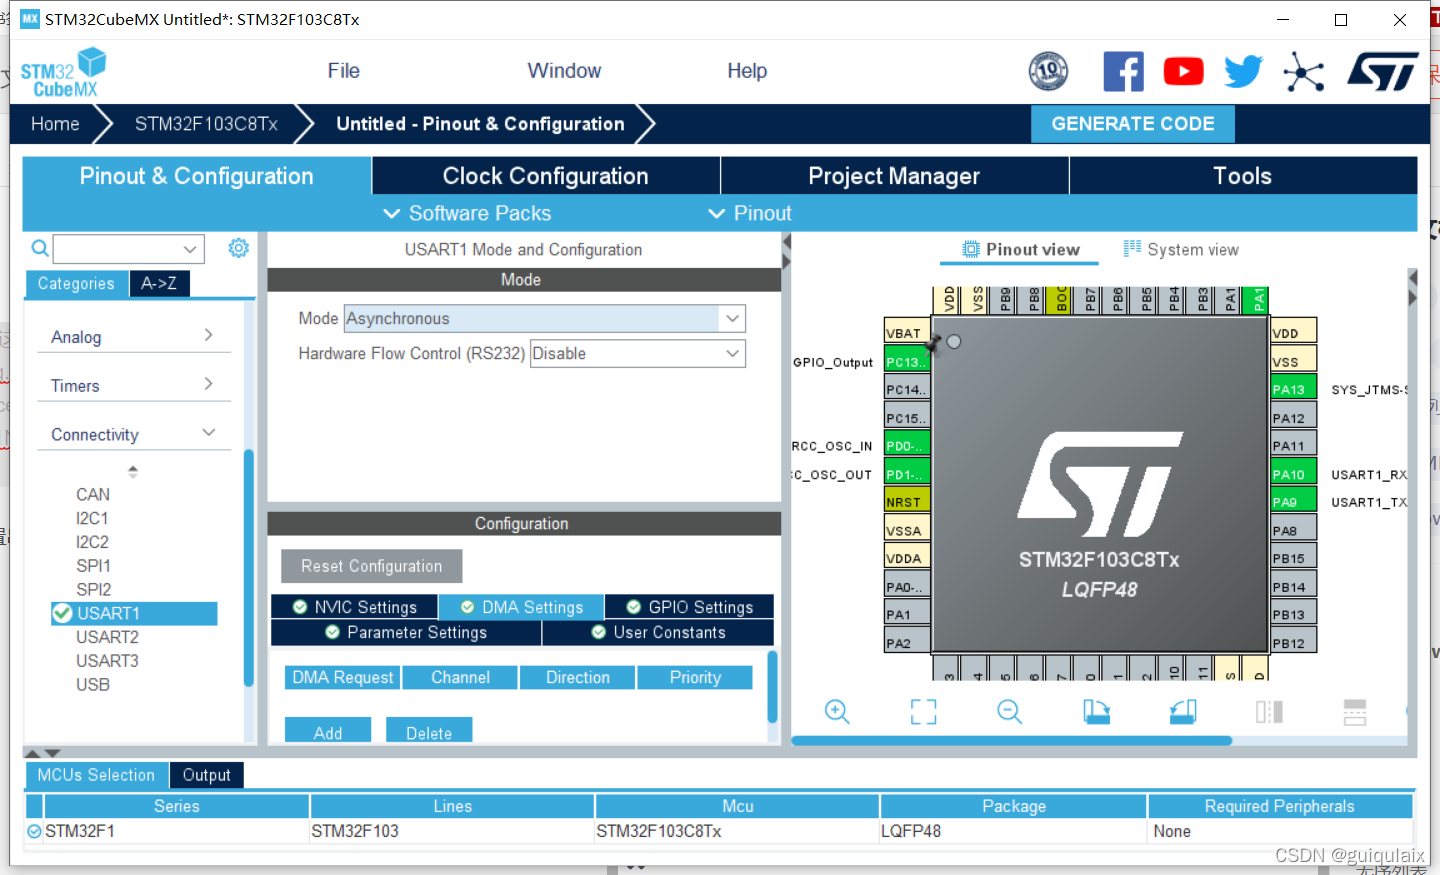
Task: Expand the Pinout dropdown menu
Action: pos(750,213)
